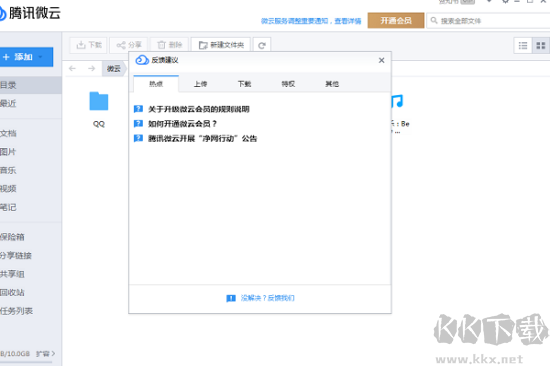Open 回收站 in the sidebar
This screenshot has width=550, height=366.
(x=31, y=292)
